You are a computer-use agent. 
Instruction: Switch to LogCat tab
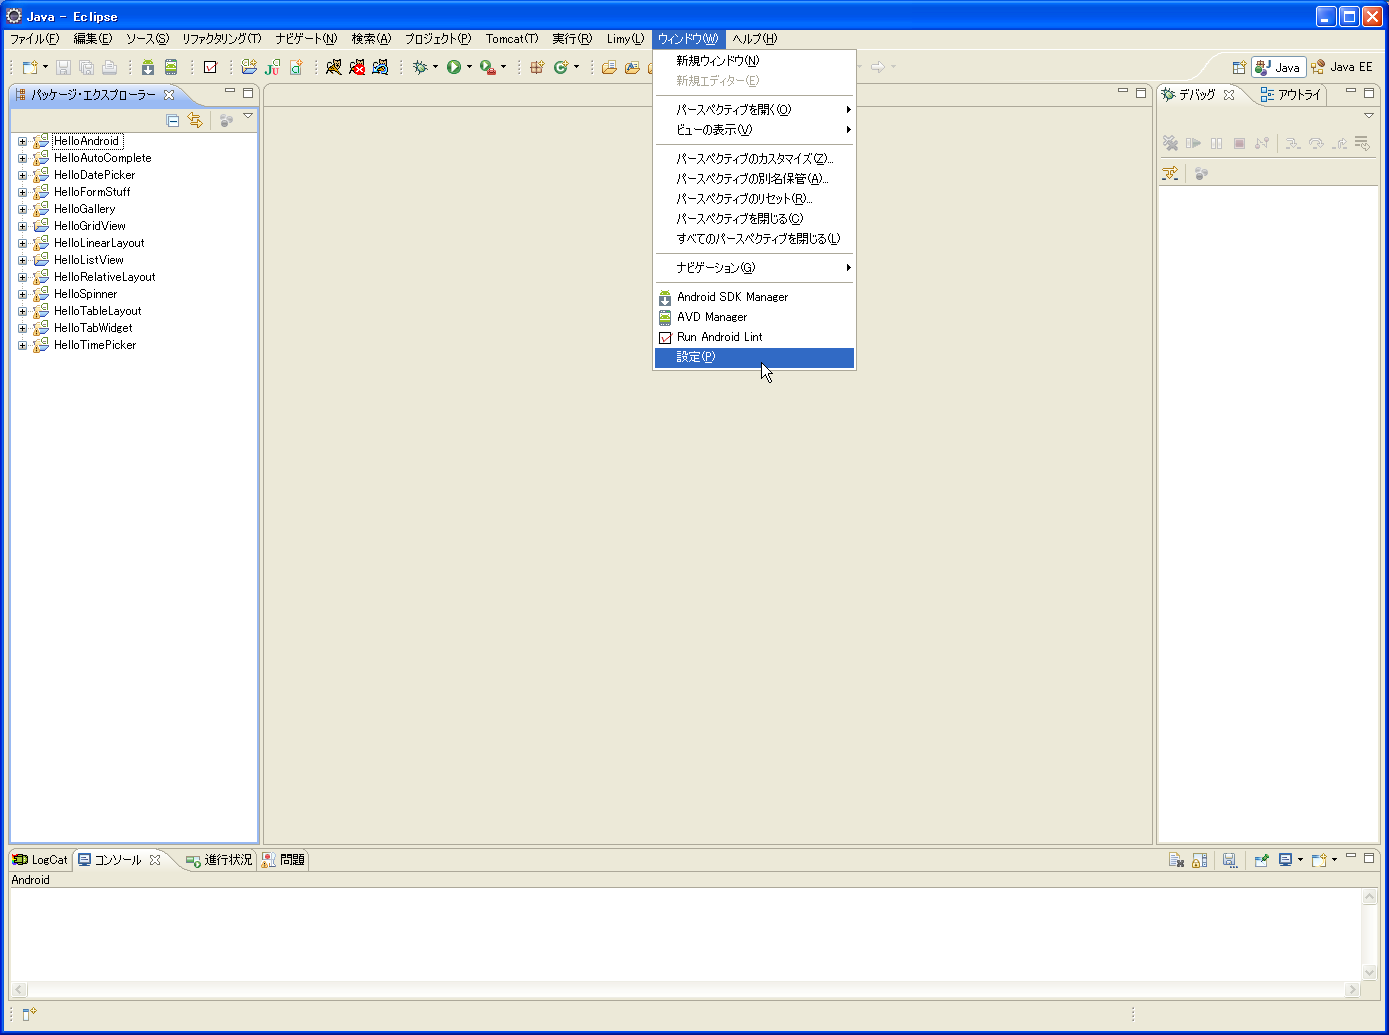40,860
